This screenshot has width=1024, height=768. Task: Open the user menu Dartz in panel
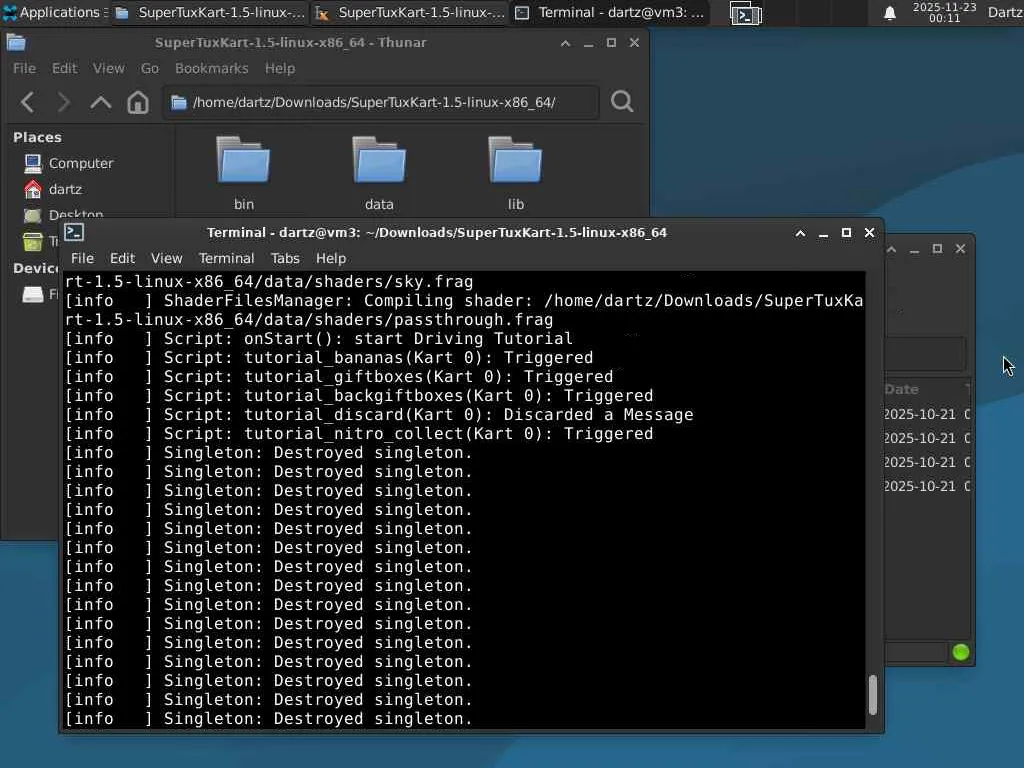1004,12
